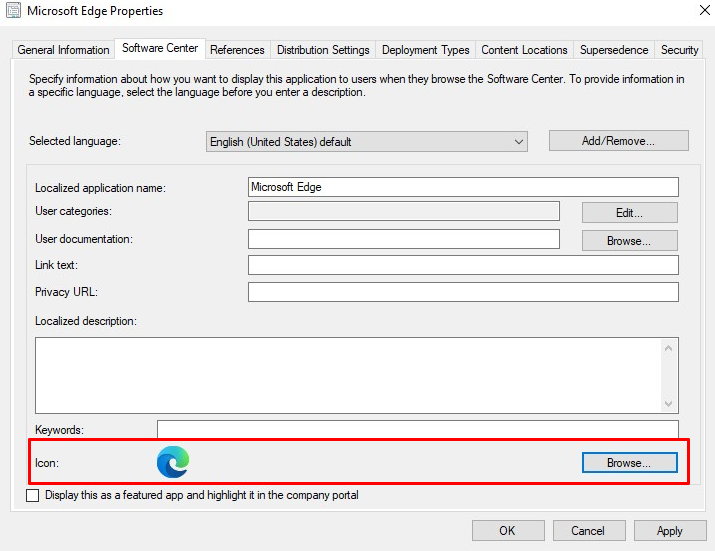Switch to the General Information tab

click(x=63, y=50)
